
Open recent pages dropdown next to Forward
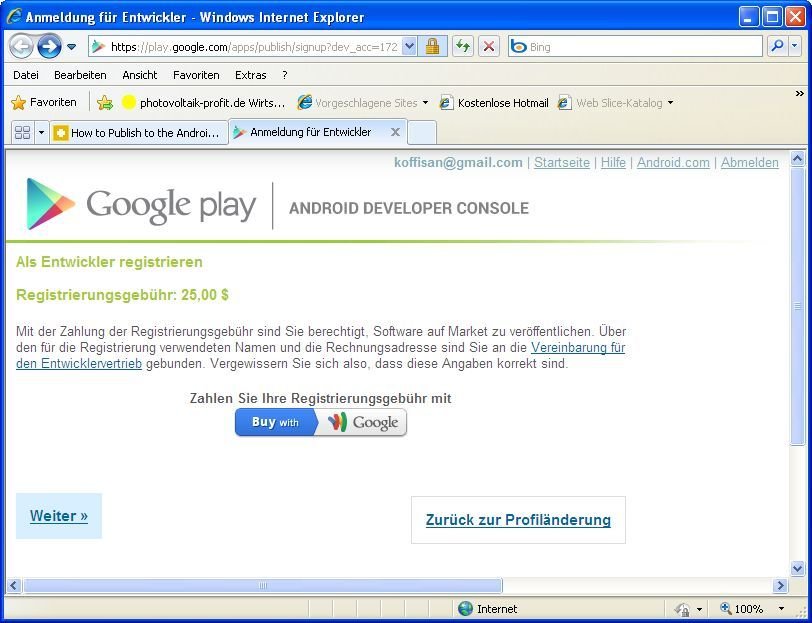click(x=71, y=47)
